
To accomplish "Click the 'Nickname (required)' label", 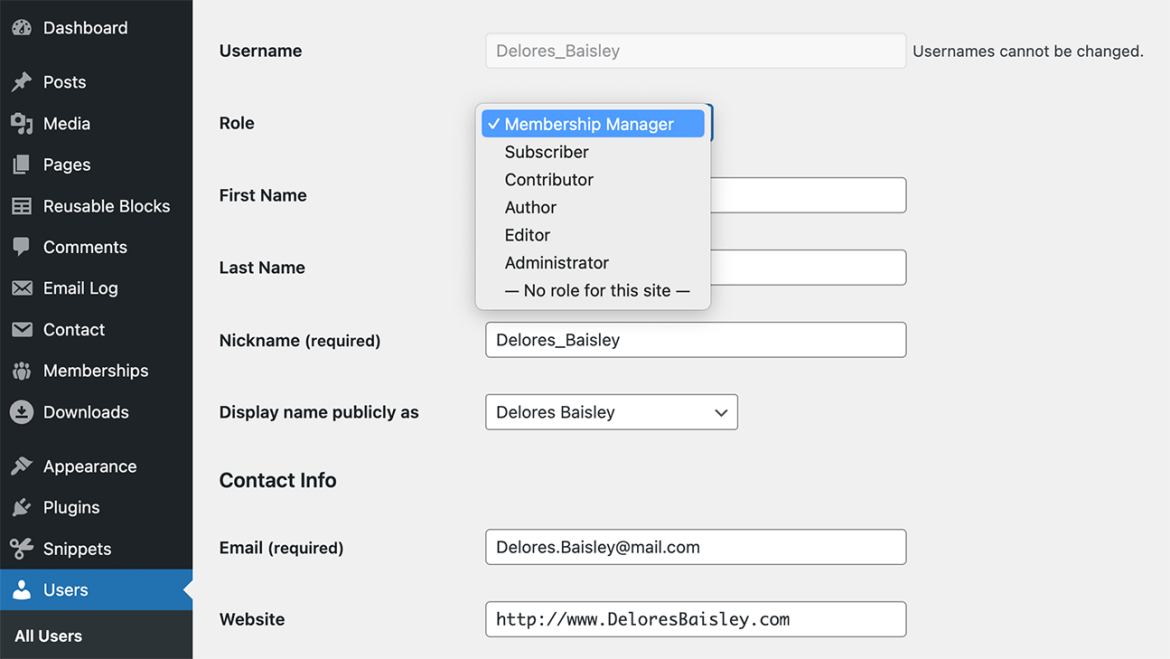I will 300,340.
